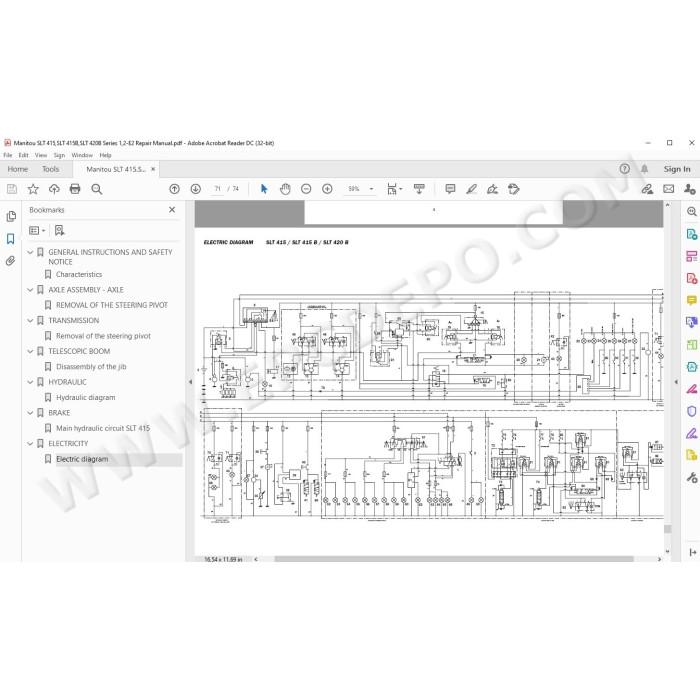700x700 pixels.
Task: Collapse the right tools pane arrow
Action: (x=676, y=382)
